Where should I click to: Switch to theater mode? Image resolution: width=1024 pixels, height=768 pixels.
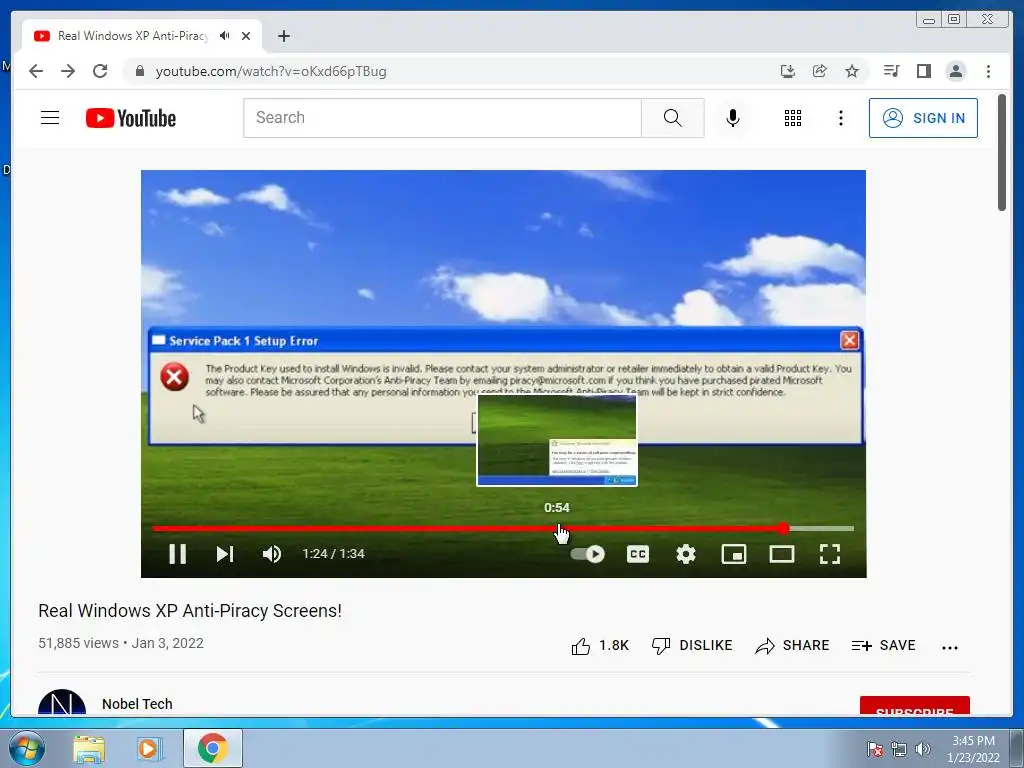pyautogui.click(x=782, y=554)
